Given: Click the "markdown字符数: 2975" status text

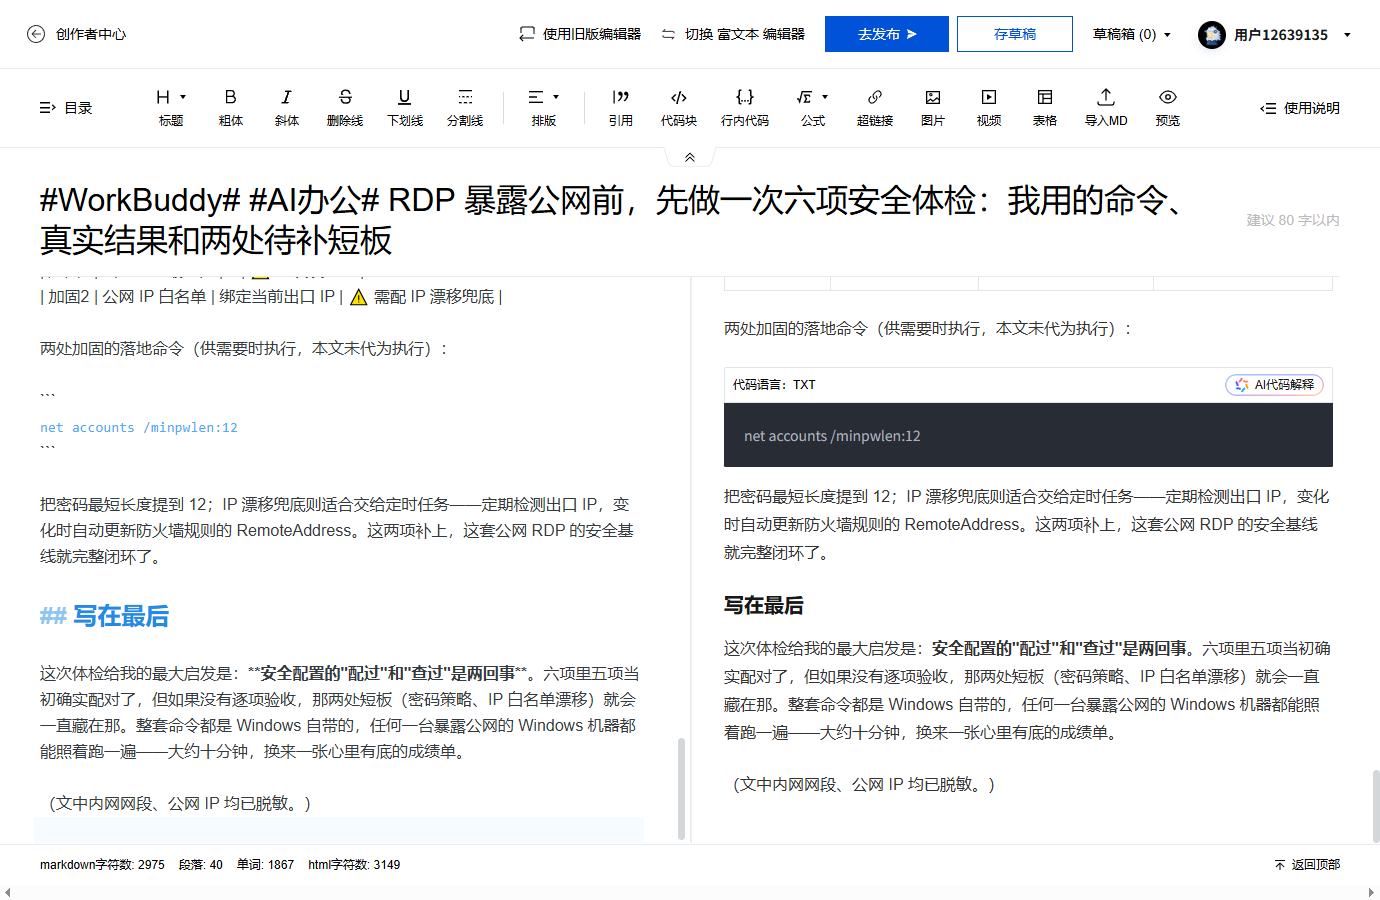Looking at the screenshot, I should coord(102,865).
